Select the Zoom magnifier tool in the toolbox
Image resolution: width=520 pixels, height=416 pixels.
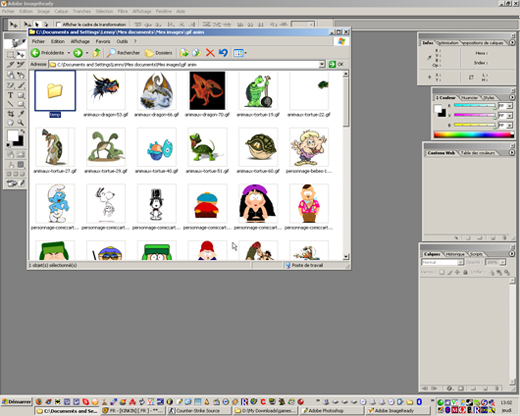(x=21, y=123)
